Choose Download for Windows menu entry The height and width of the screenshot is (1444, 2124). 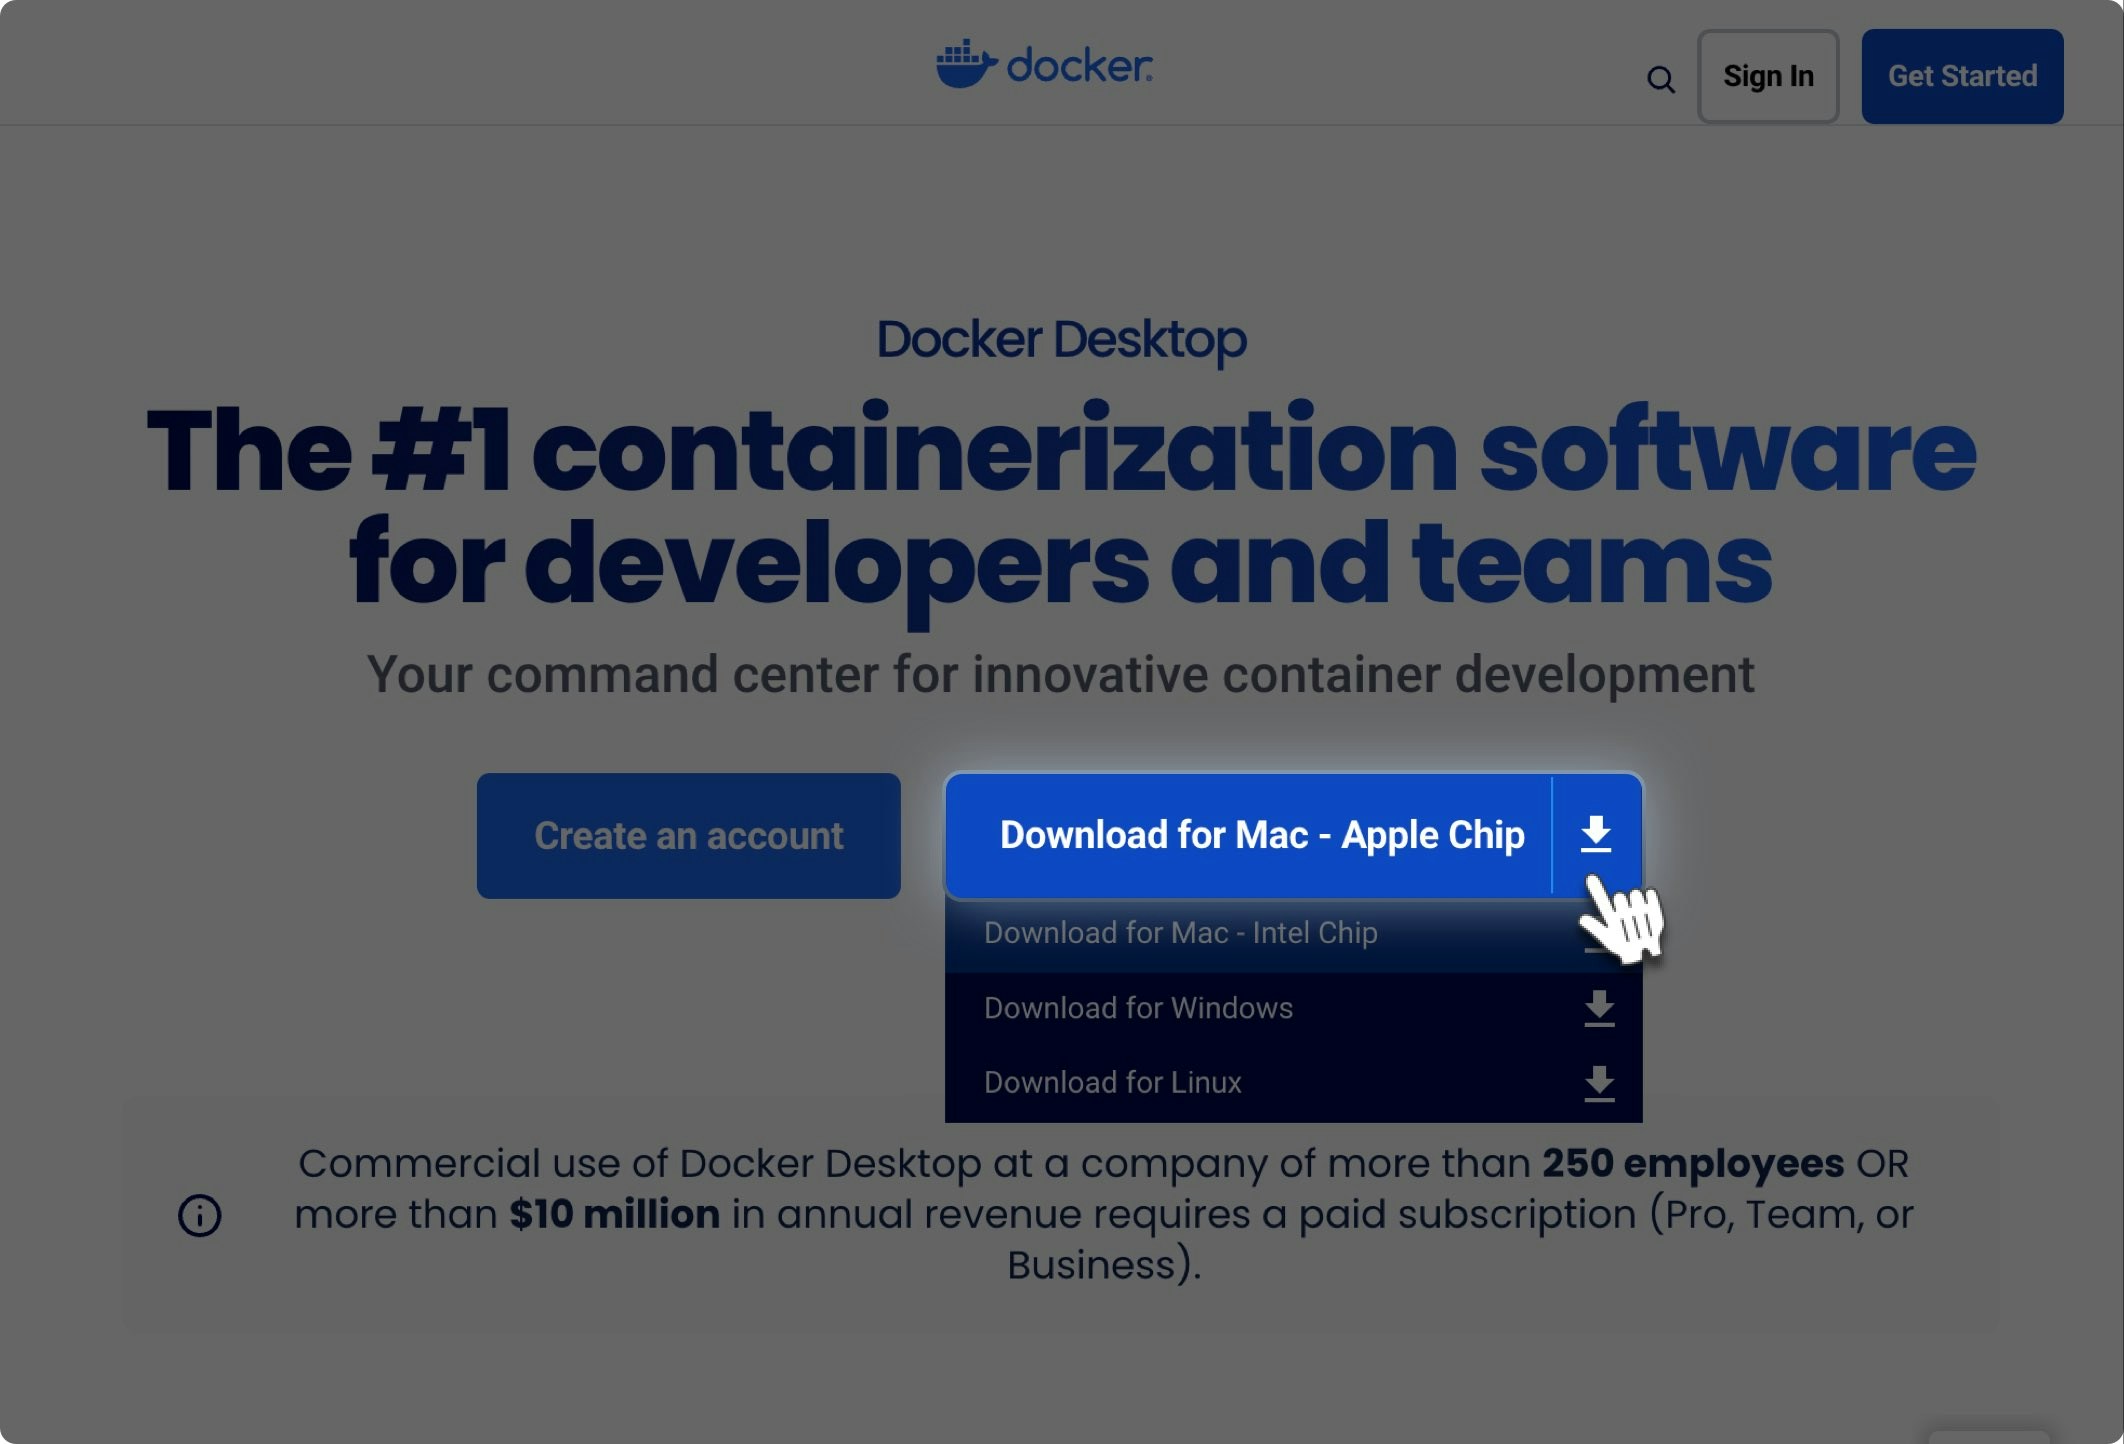(1138, 1008)
